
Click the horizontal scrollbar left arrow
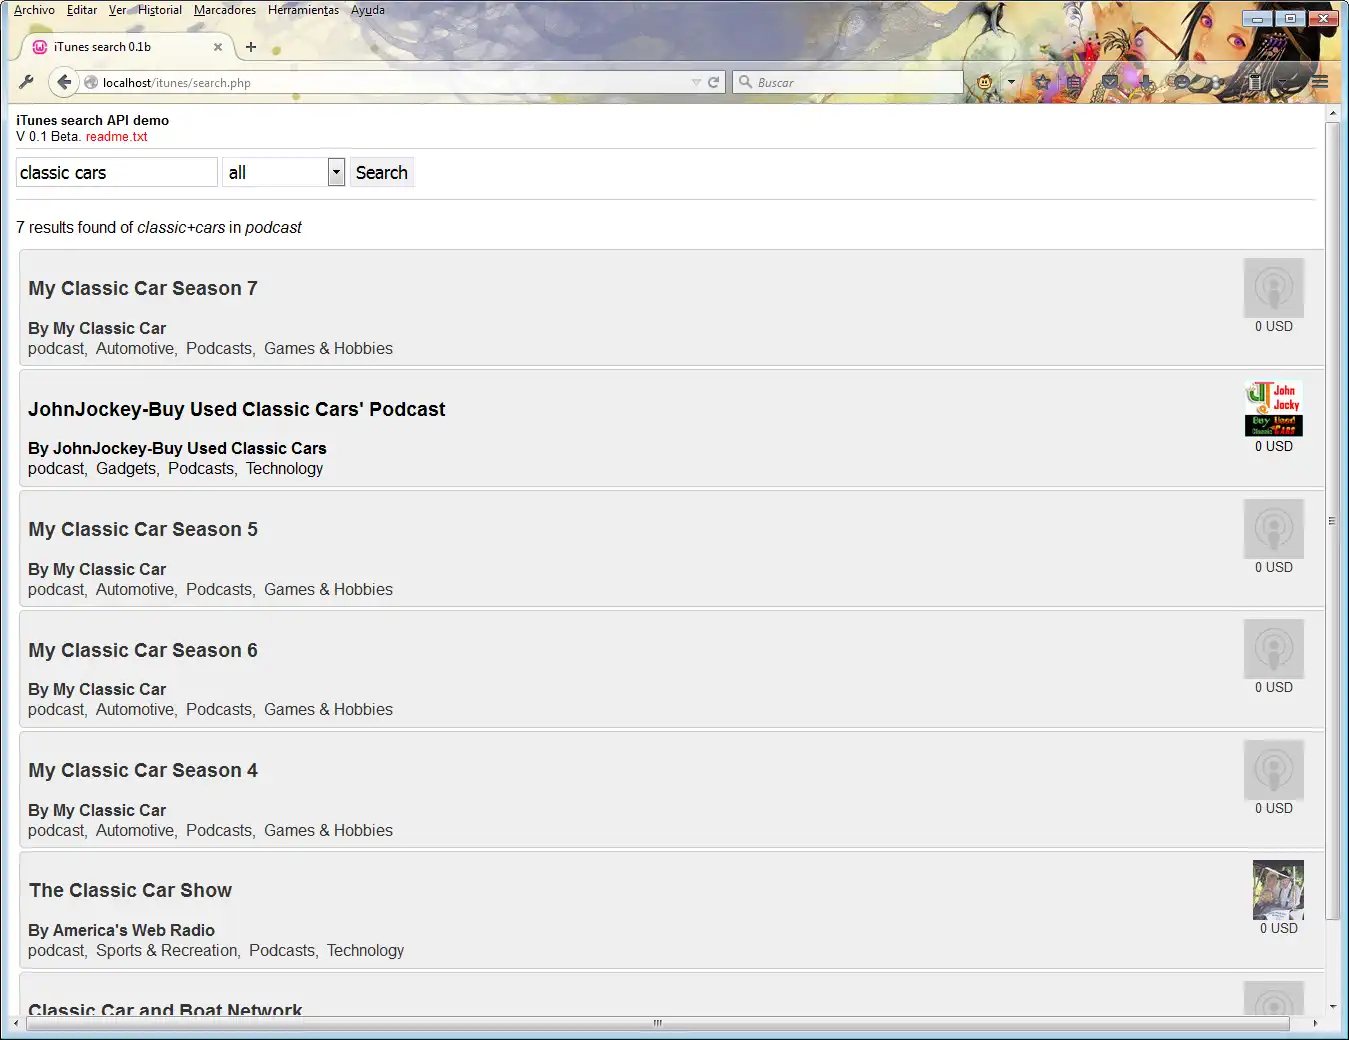coord(16,1023)
